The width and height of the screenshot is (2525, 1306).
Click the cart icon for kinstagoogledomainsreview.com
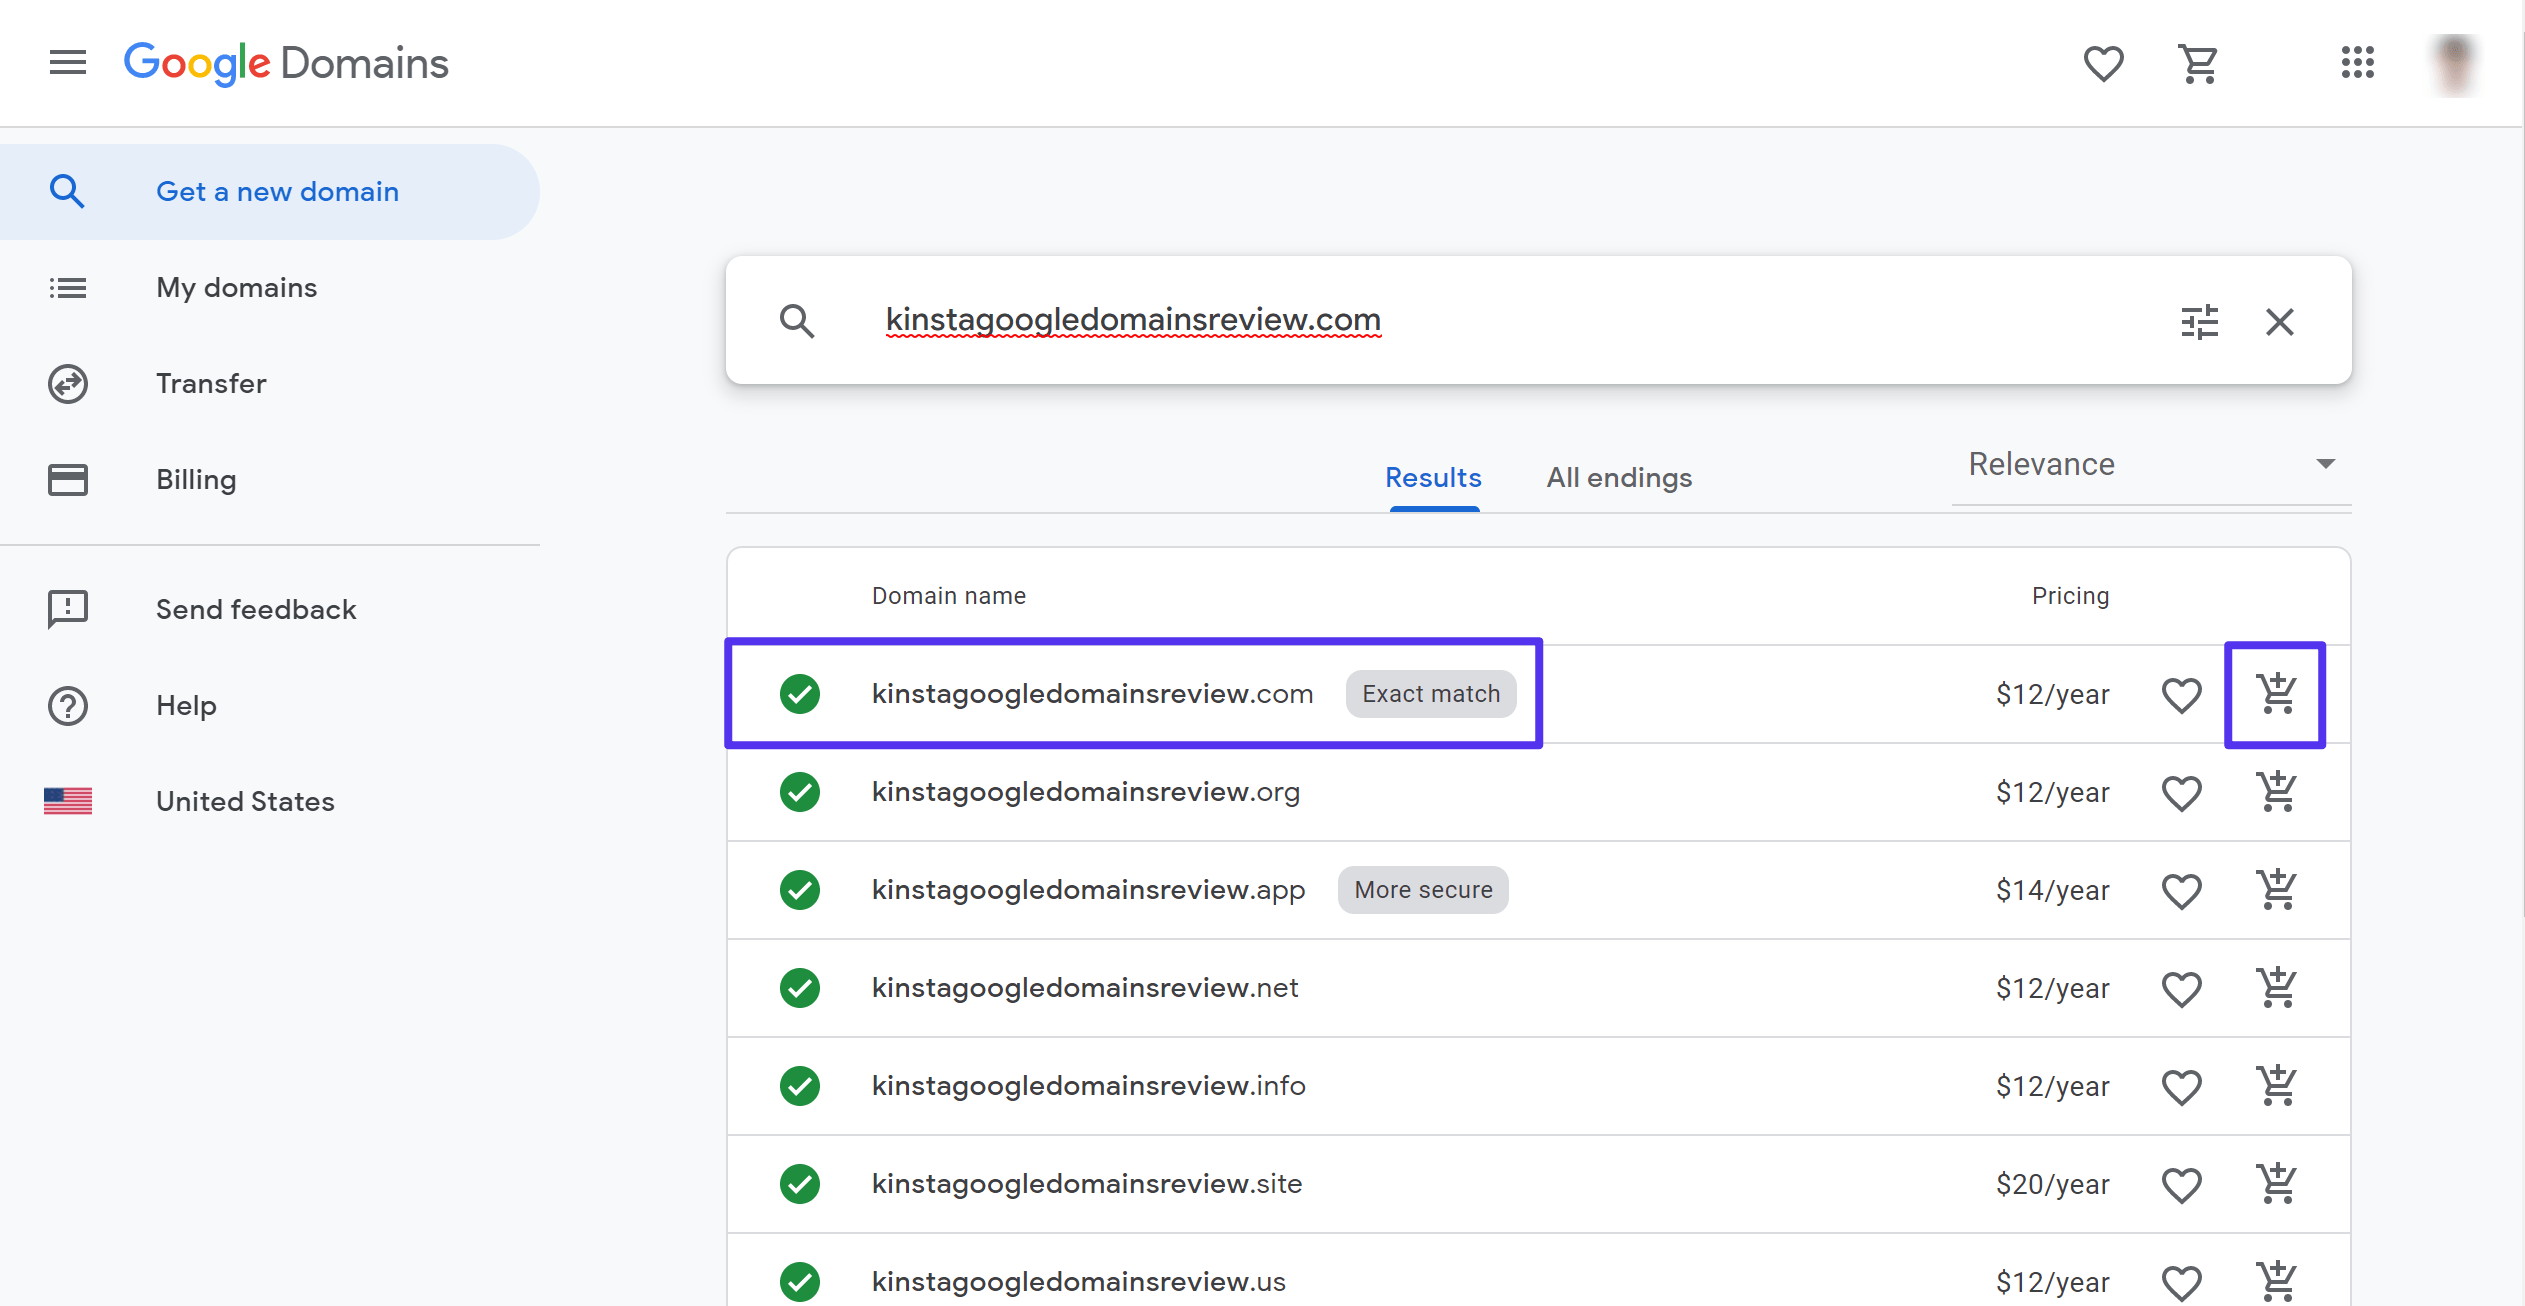(2275, 693)
